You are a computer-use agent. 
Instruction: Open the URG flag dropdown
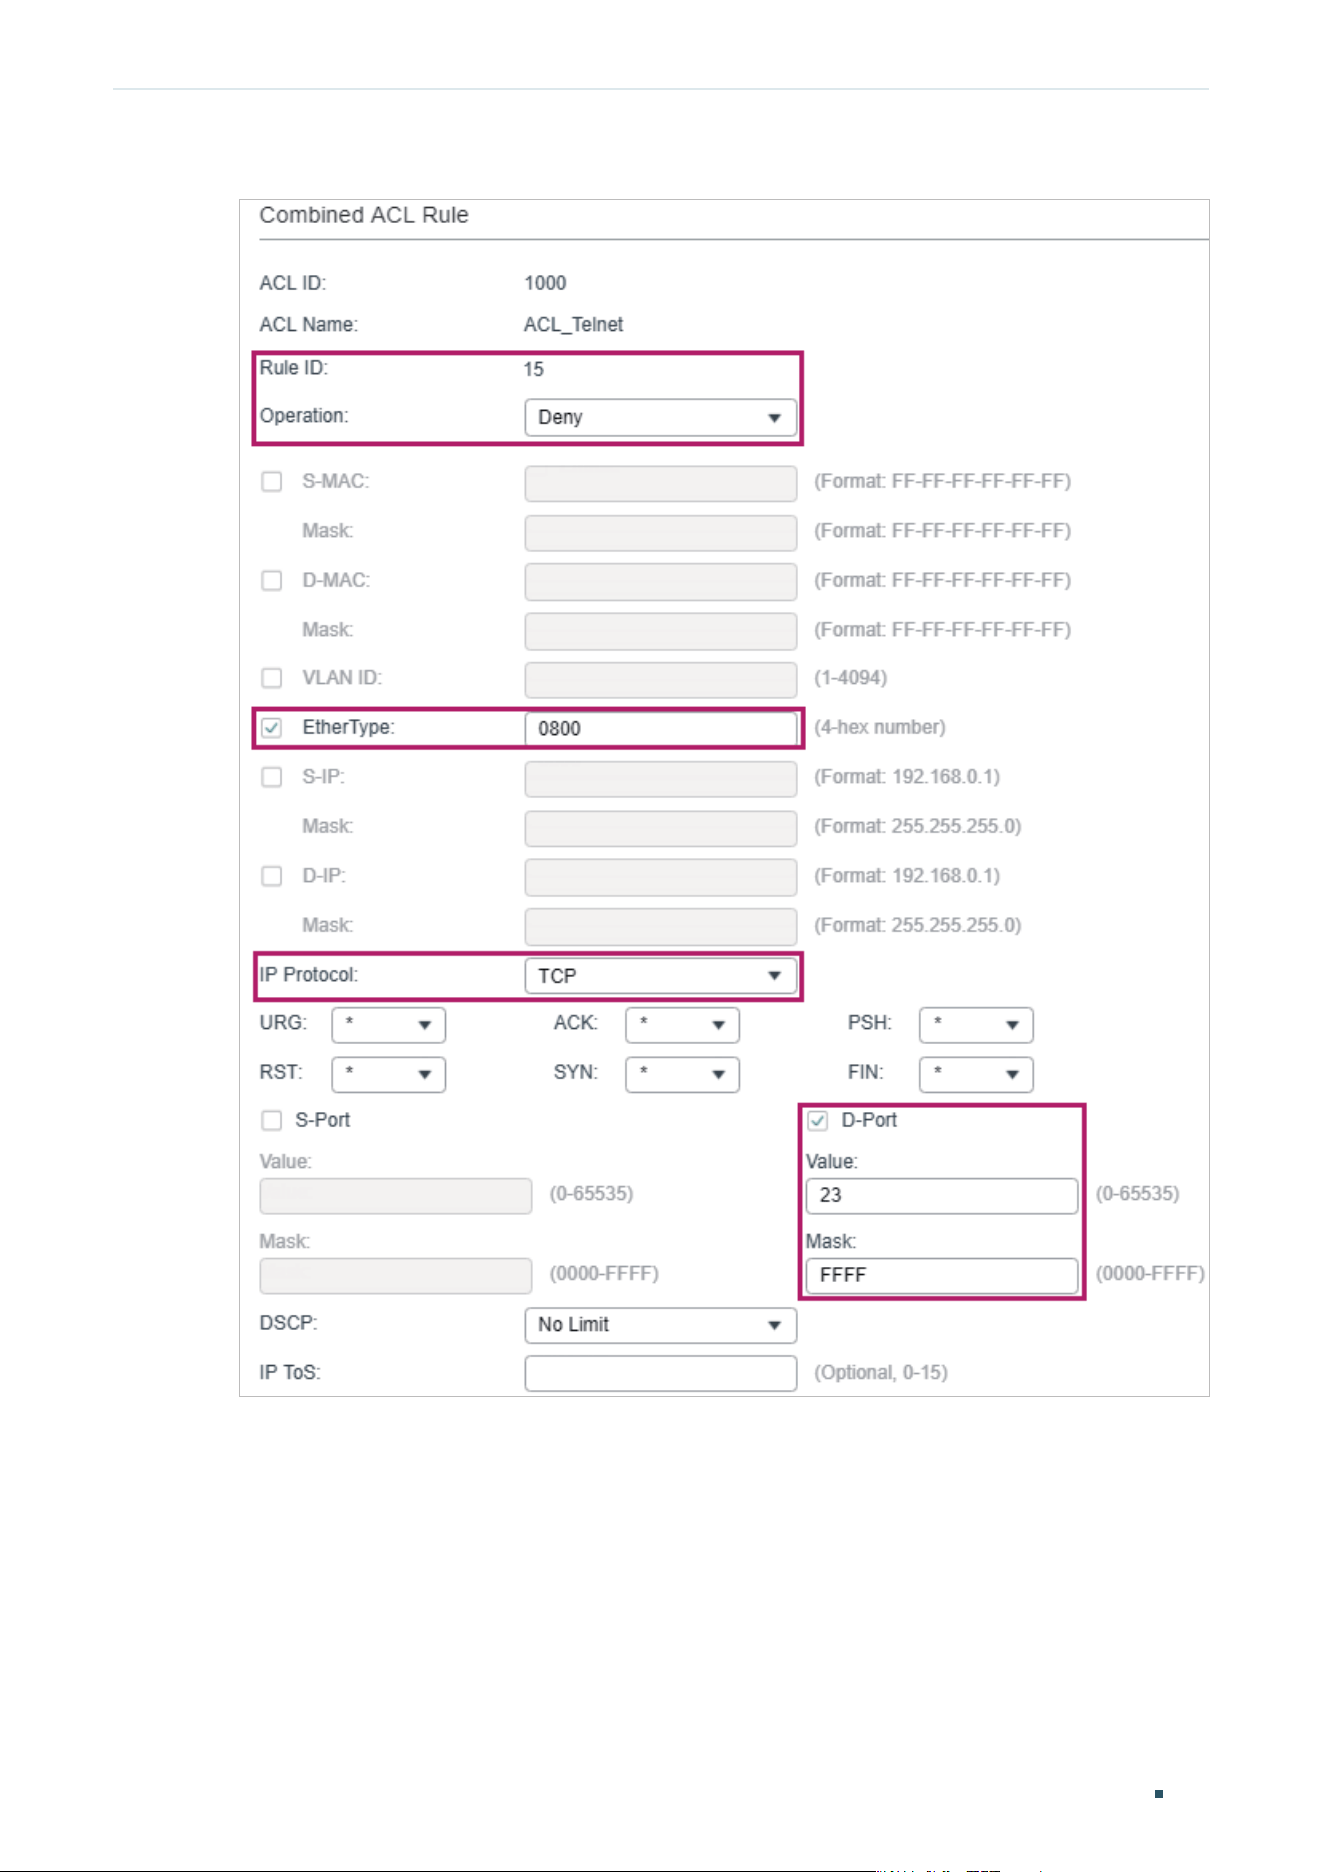coord(389,1025)
